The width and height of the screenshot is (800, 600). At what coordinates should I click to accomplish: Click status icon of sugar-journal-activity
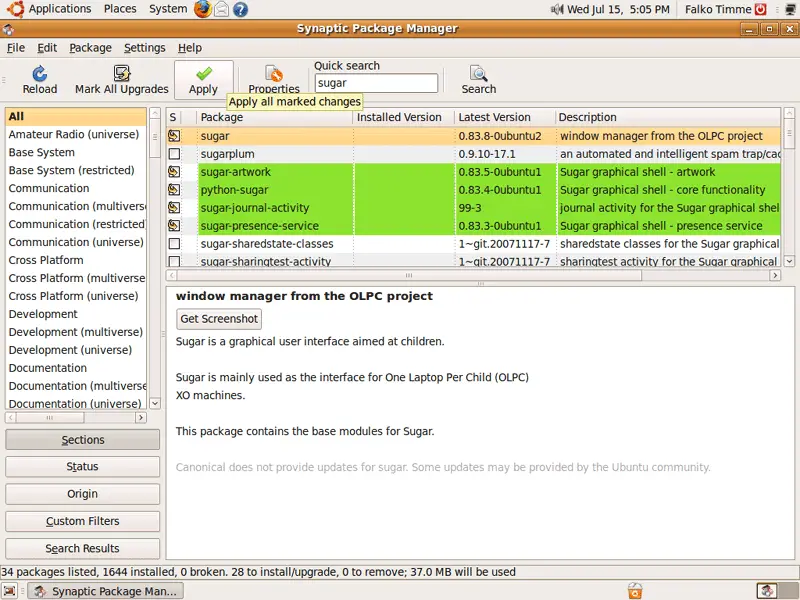point(174,208)
